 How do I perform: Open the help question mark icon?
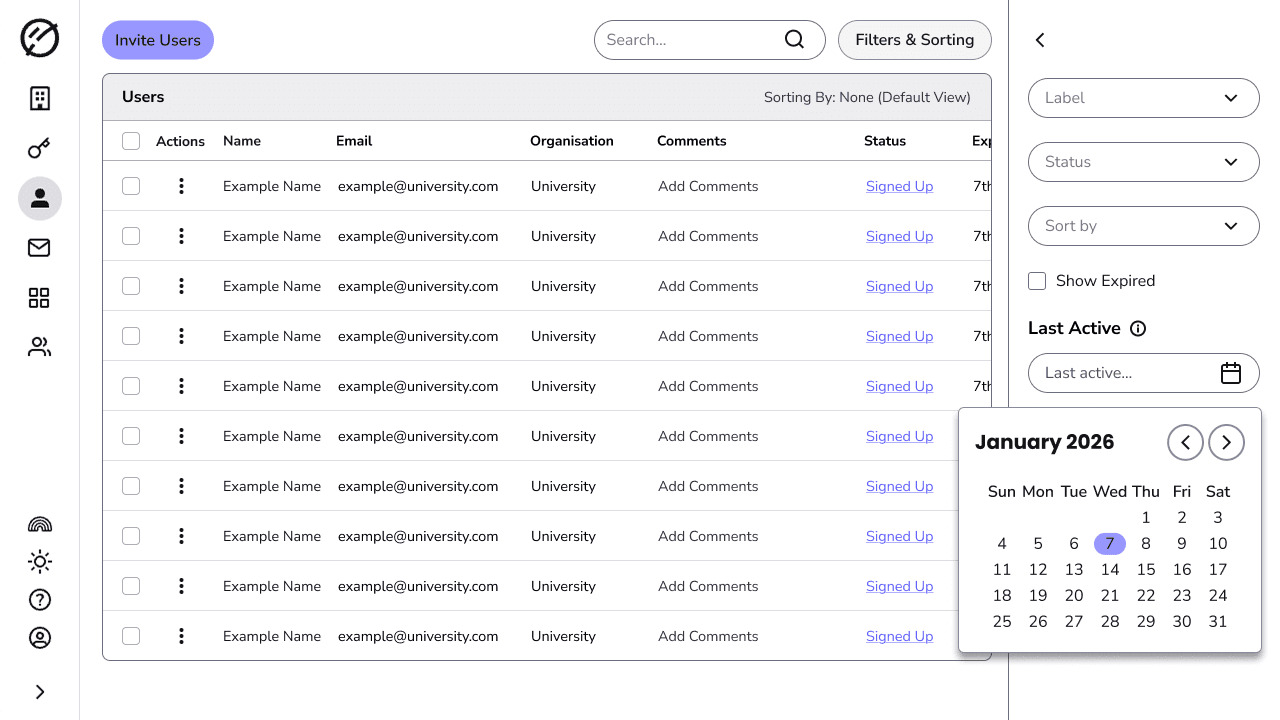(x=40, y=600)
